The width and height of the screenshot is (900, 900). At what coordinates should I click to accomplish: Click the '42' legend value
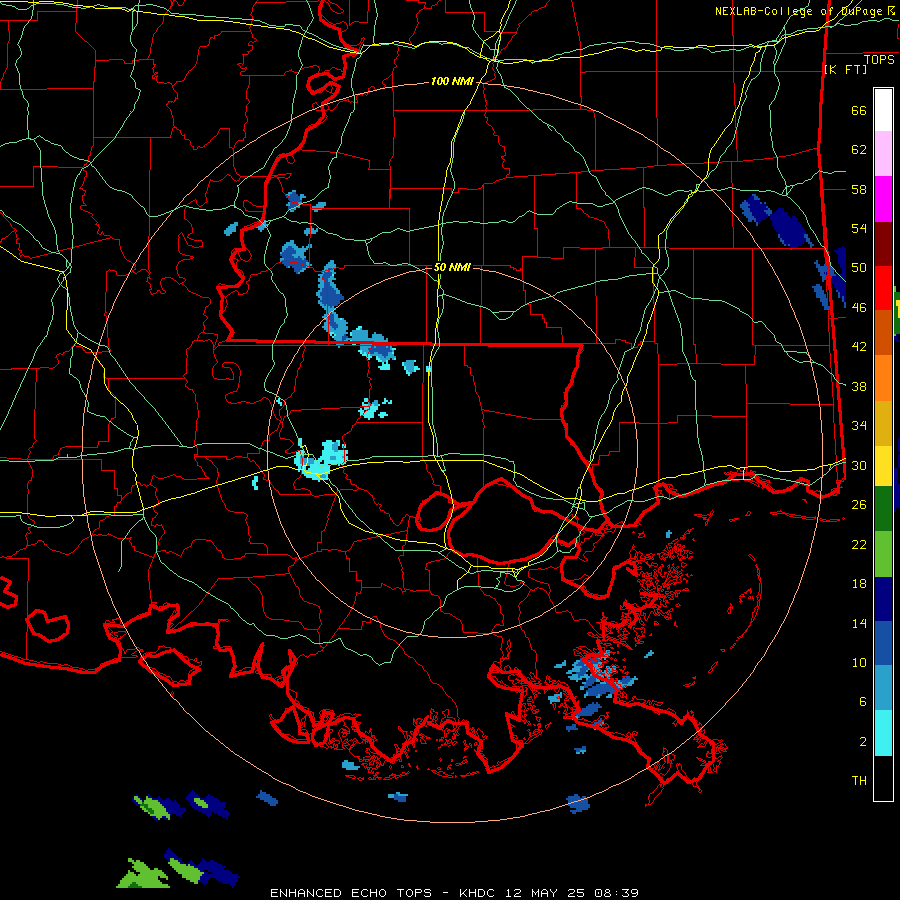(859, 347)
